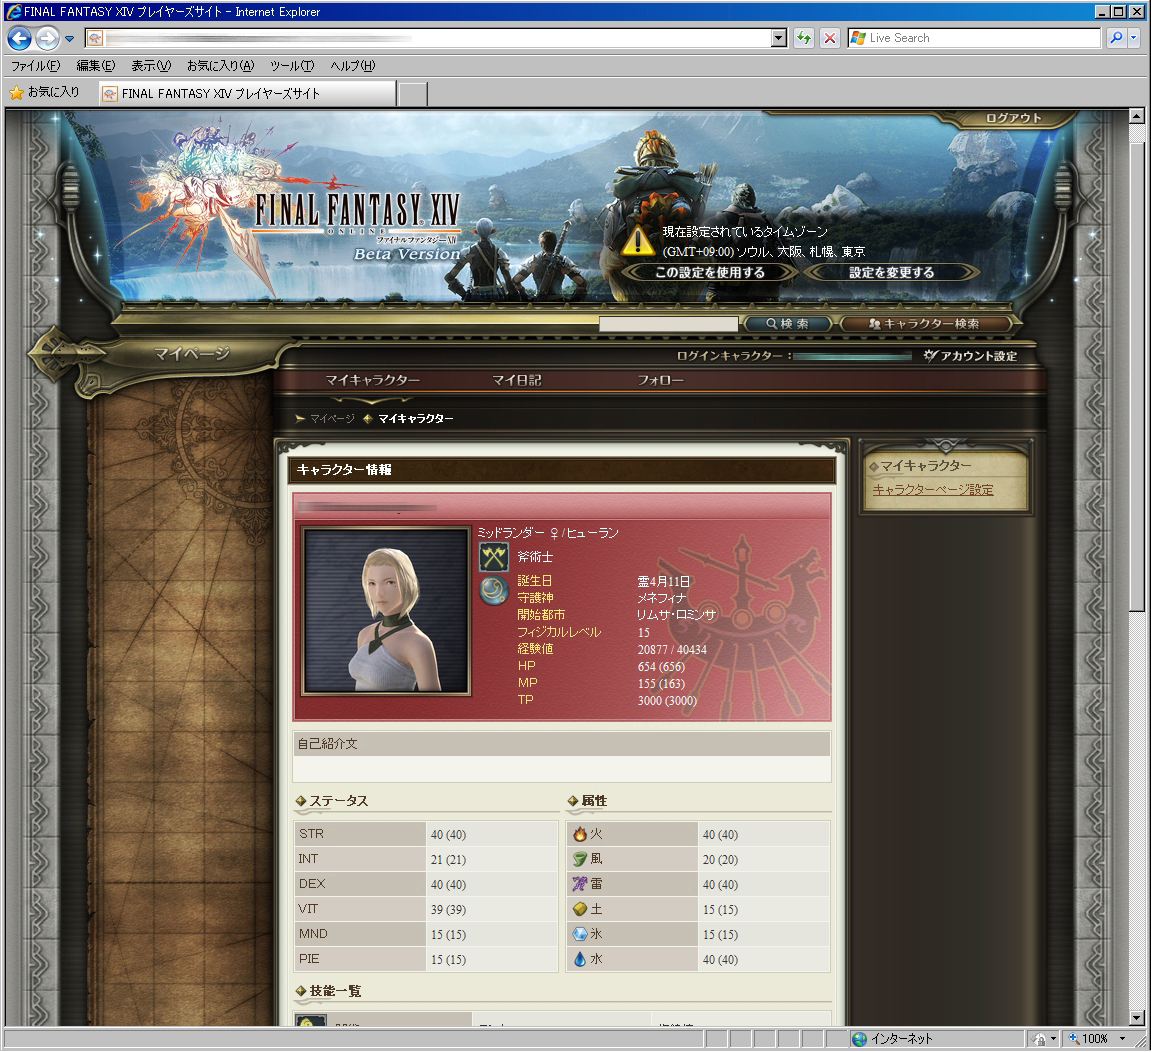
Task: Click the crossed axes 斧術士 class icon
Action: click(494, 556)
